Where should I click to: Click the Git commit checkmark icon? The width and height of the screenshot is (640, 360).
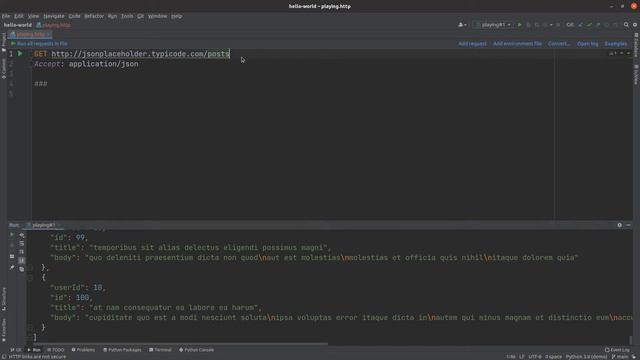589,25
